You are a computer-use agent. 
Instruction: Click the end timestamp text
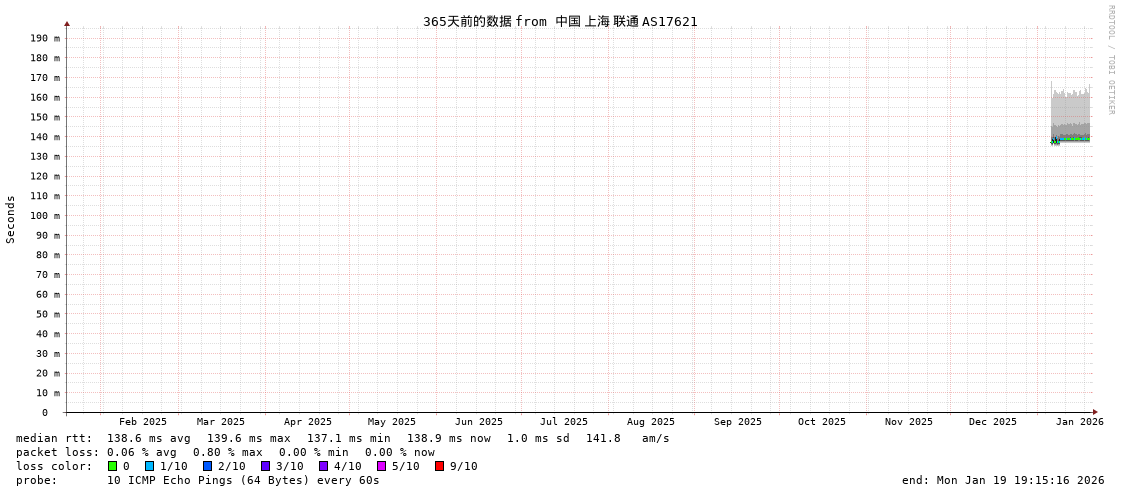click(1003, 480)
